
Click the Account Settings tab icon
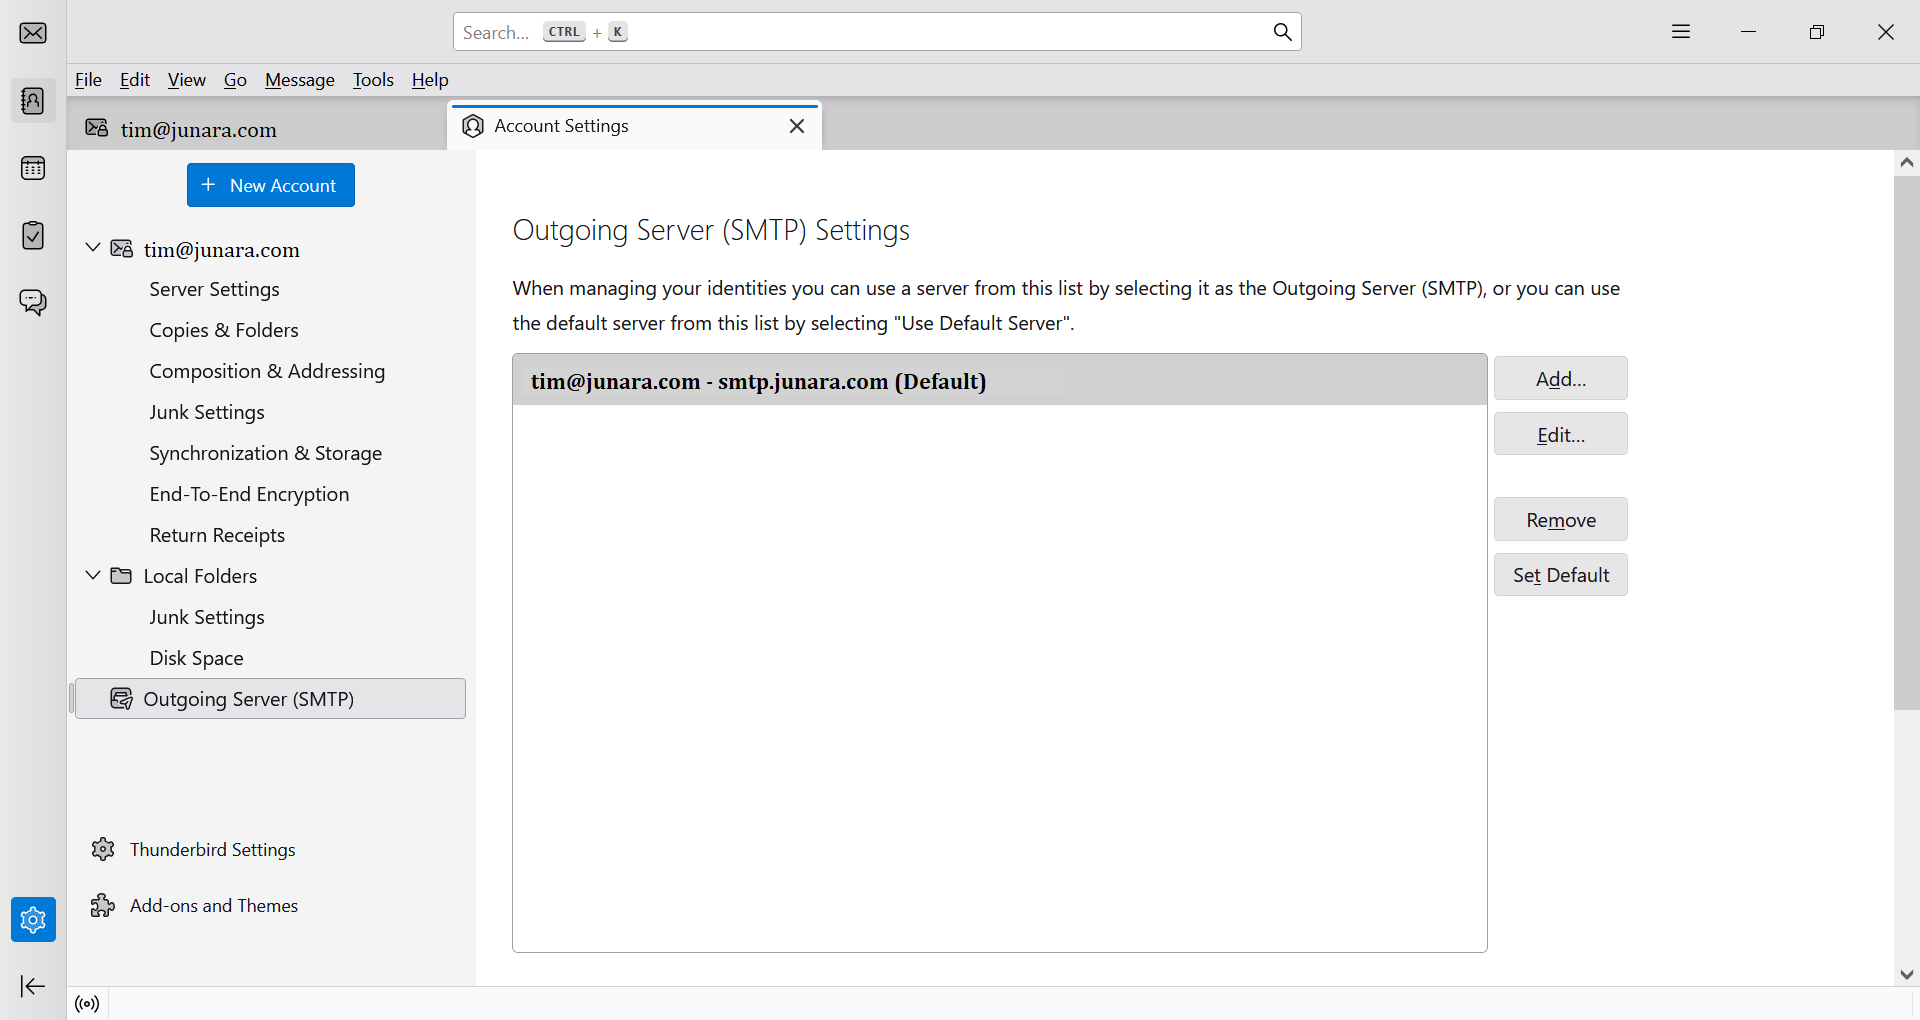coord(473,126)
